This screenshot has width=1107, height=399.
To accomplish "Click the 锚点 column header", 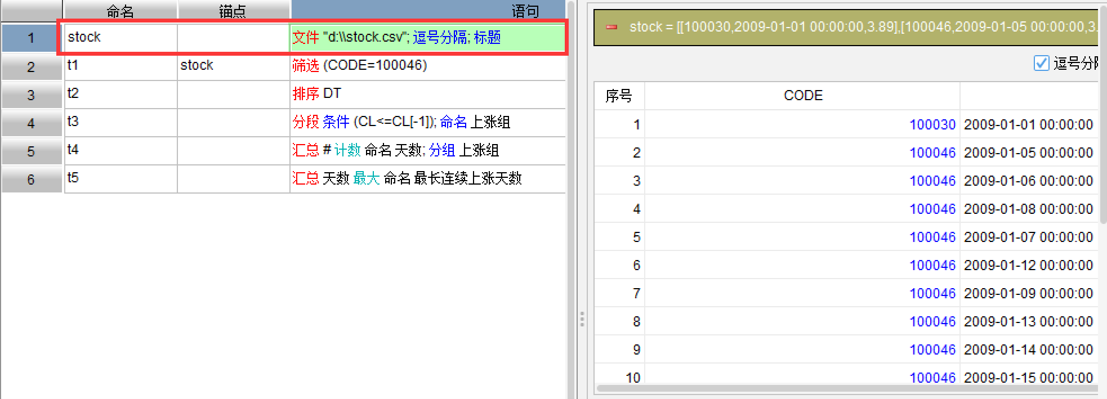I will (x=233, y=11).
